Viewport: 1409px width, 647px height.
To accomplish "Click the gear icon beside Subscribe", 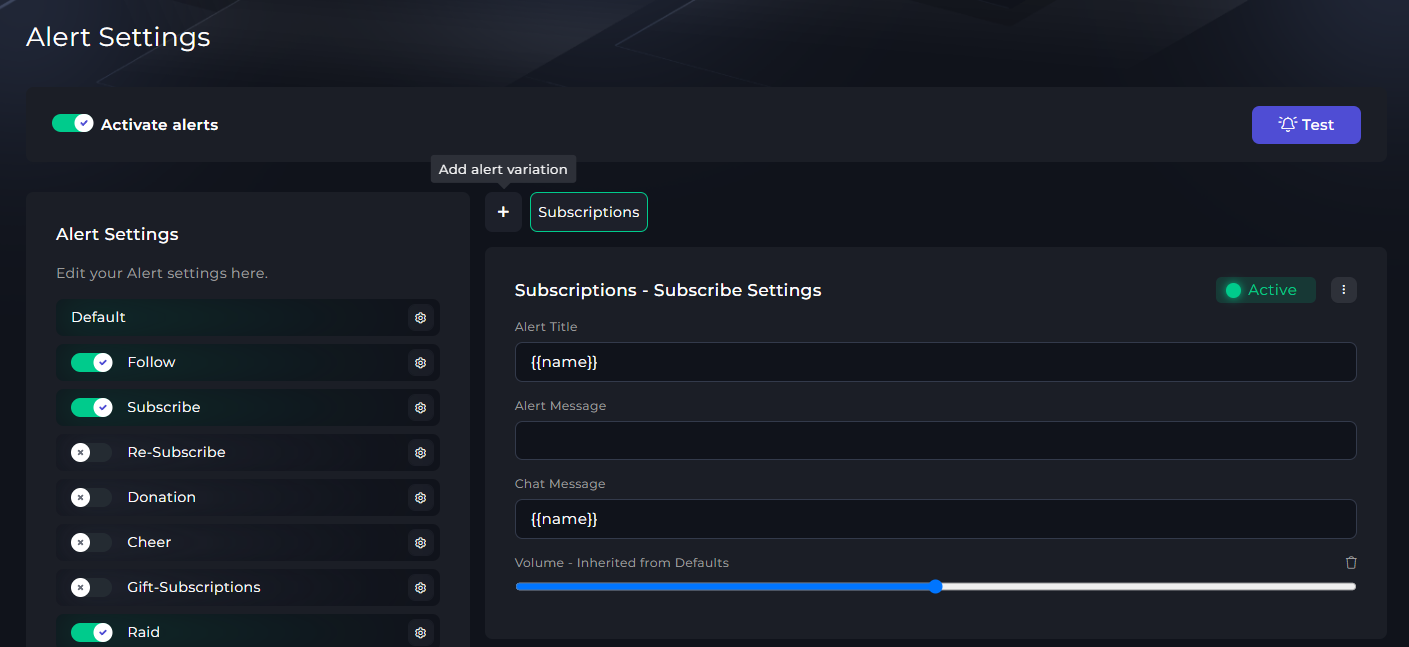I will [420, 407].
